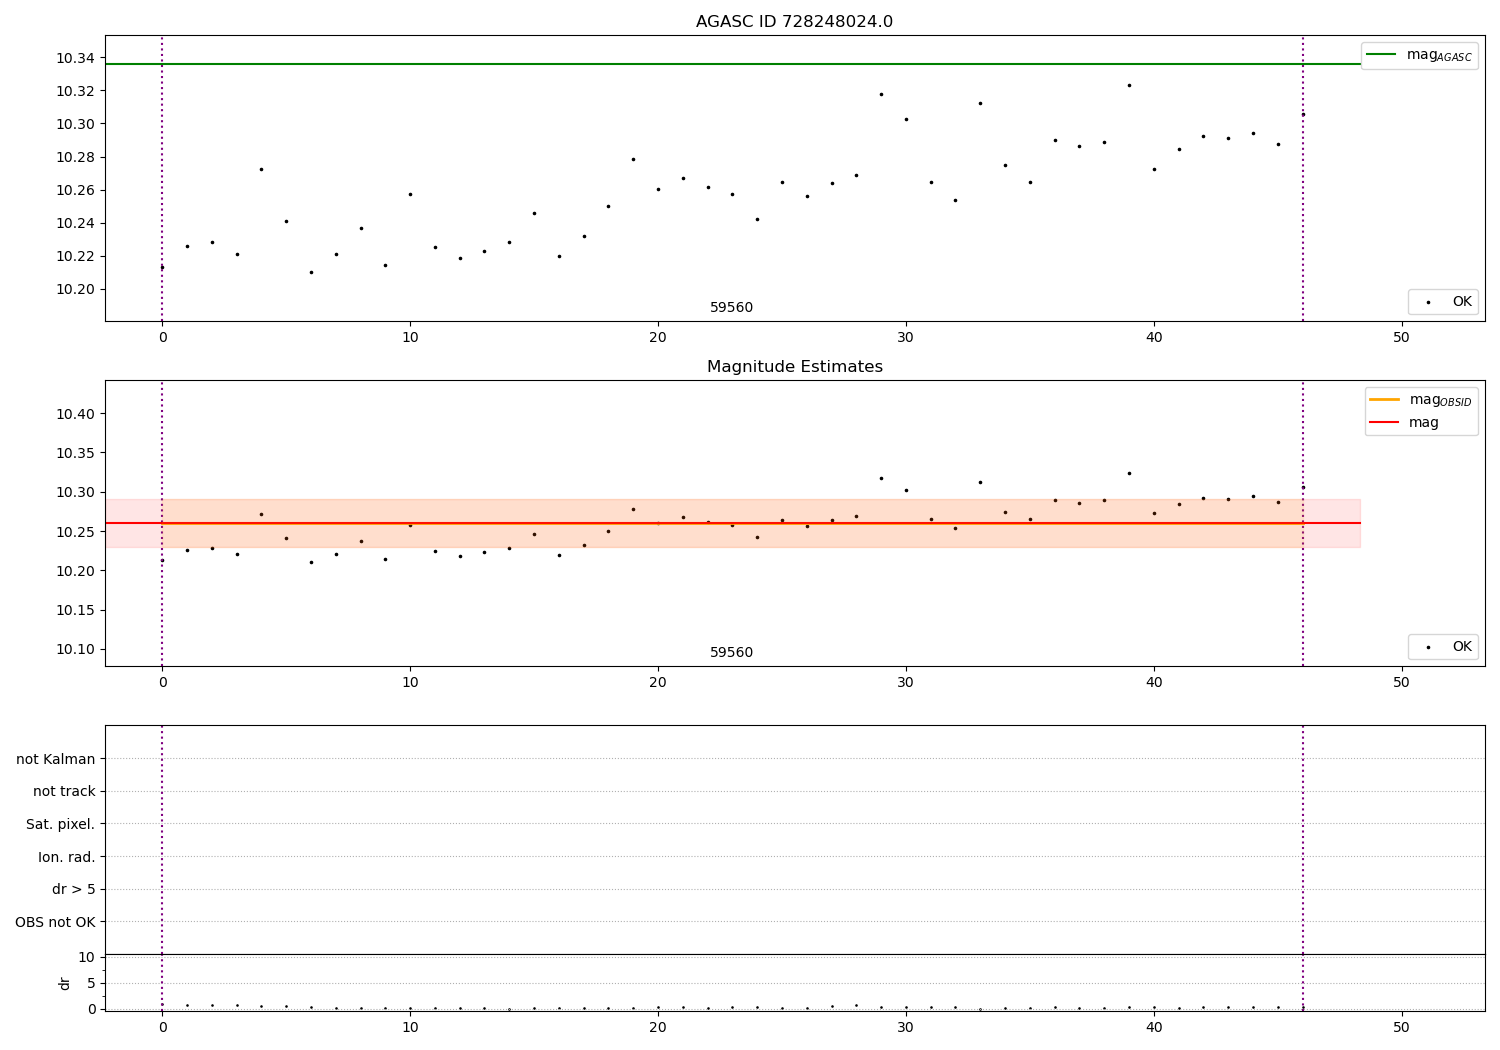1500x1050 pixels.
Task: Click the 10.40 tick on middle plot
Action: click(x=75, y=414)
